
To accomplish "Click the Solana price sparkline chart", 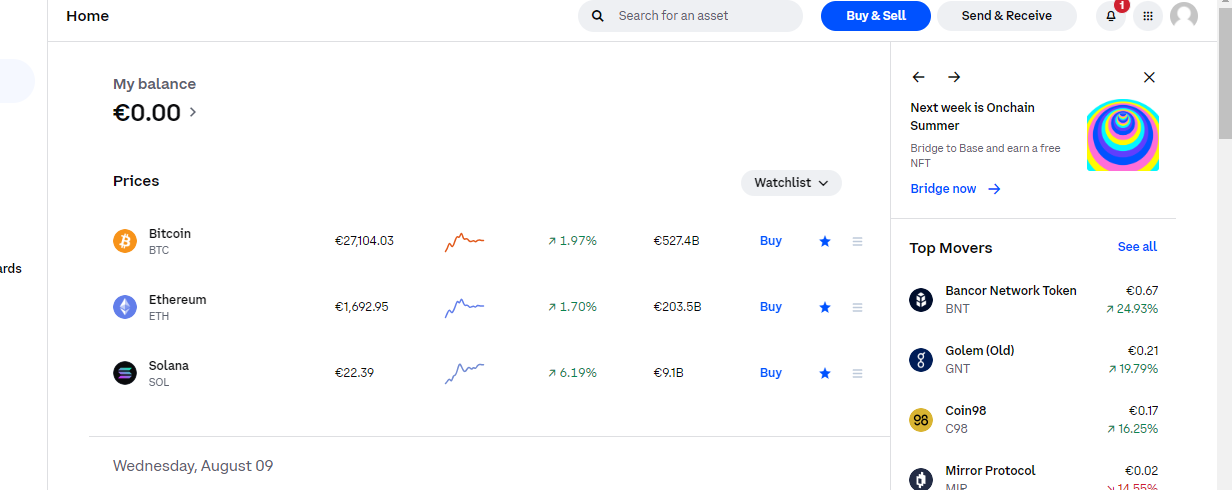I will coord(465,373).
